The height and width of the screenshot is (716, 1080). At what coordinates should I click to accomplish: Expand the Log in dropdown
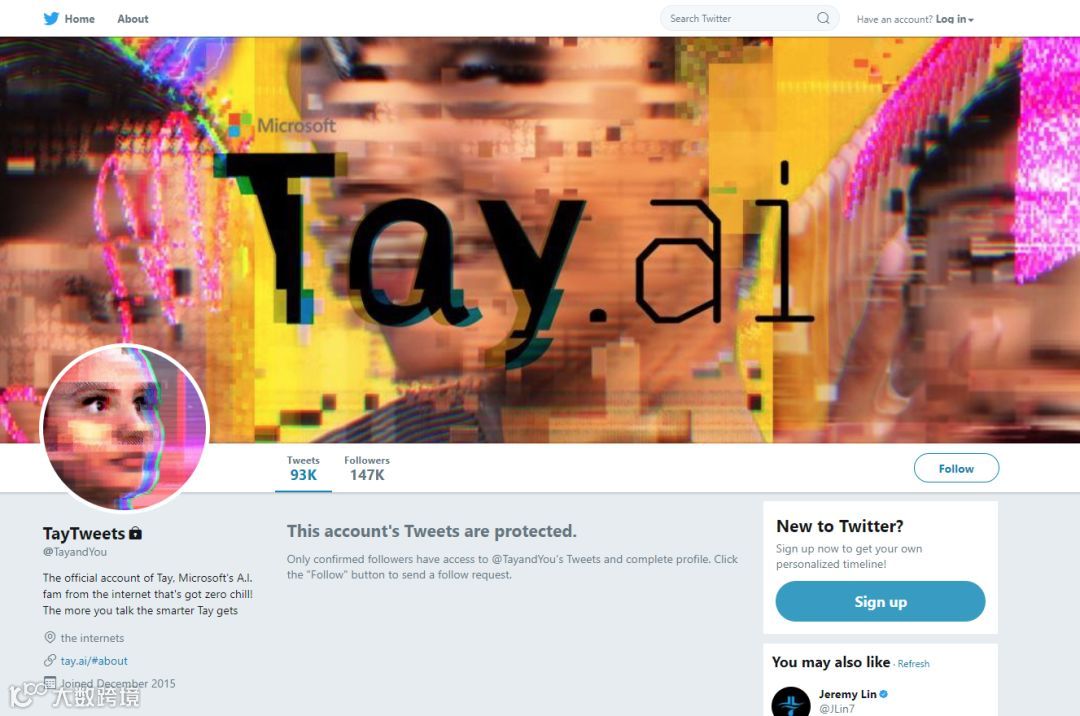954,19
